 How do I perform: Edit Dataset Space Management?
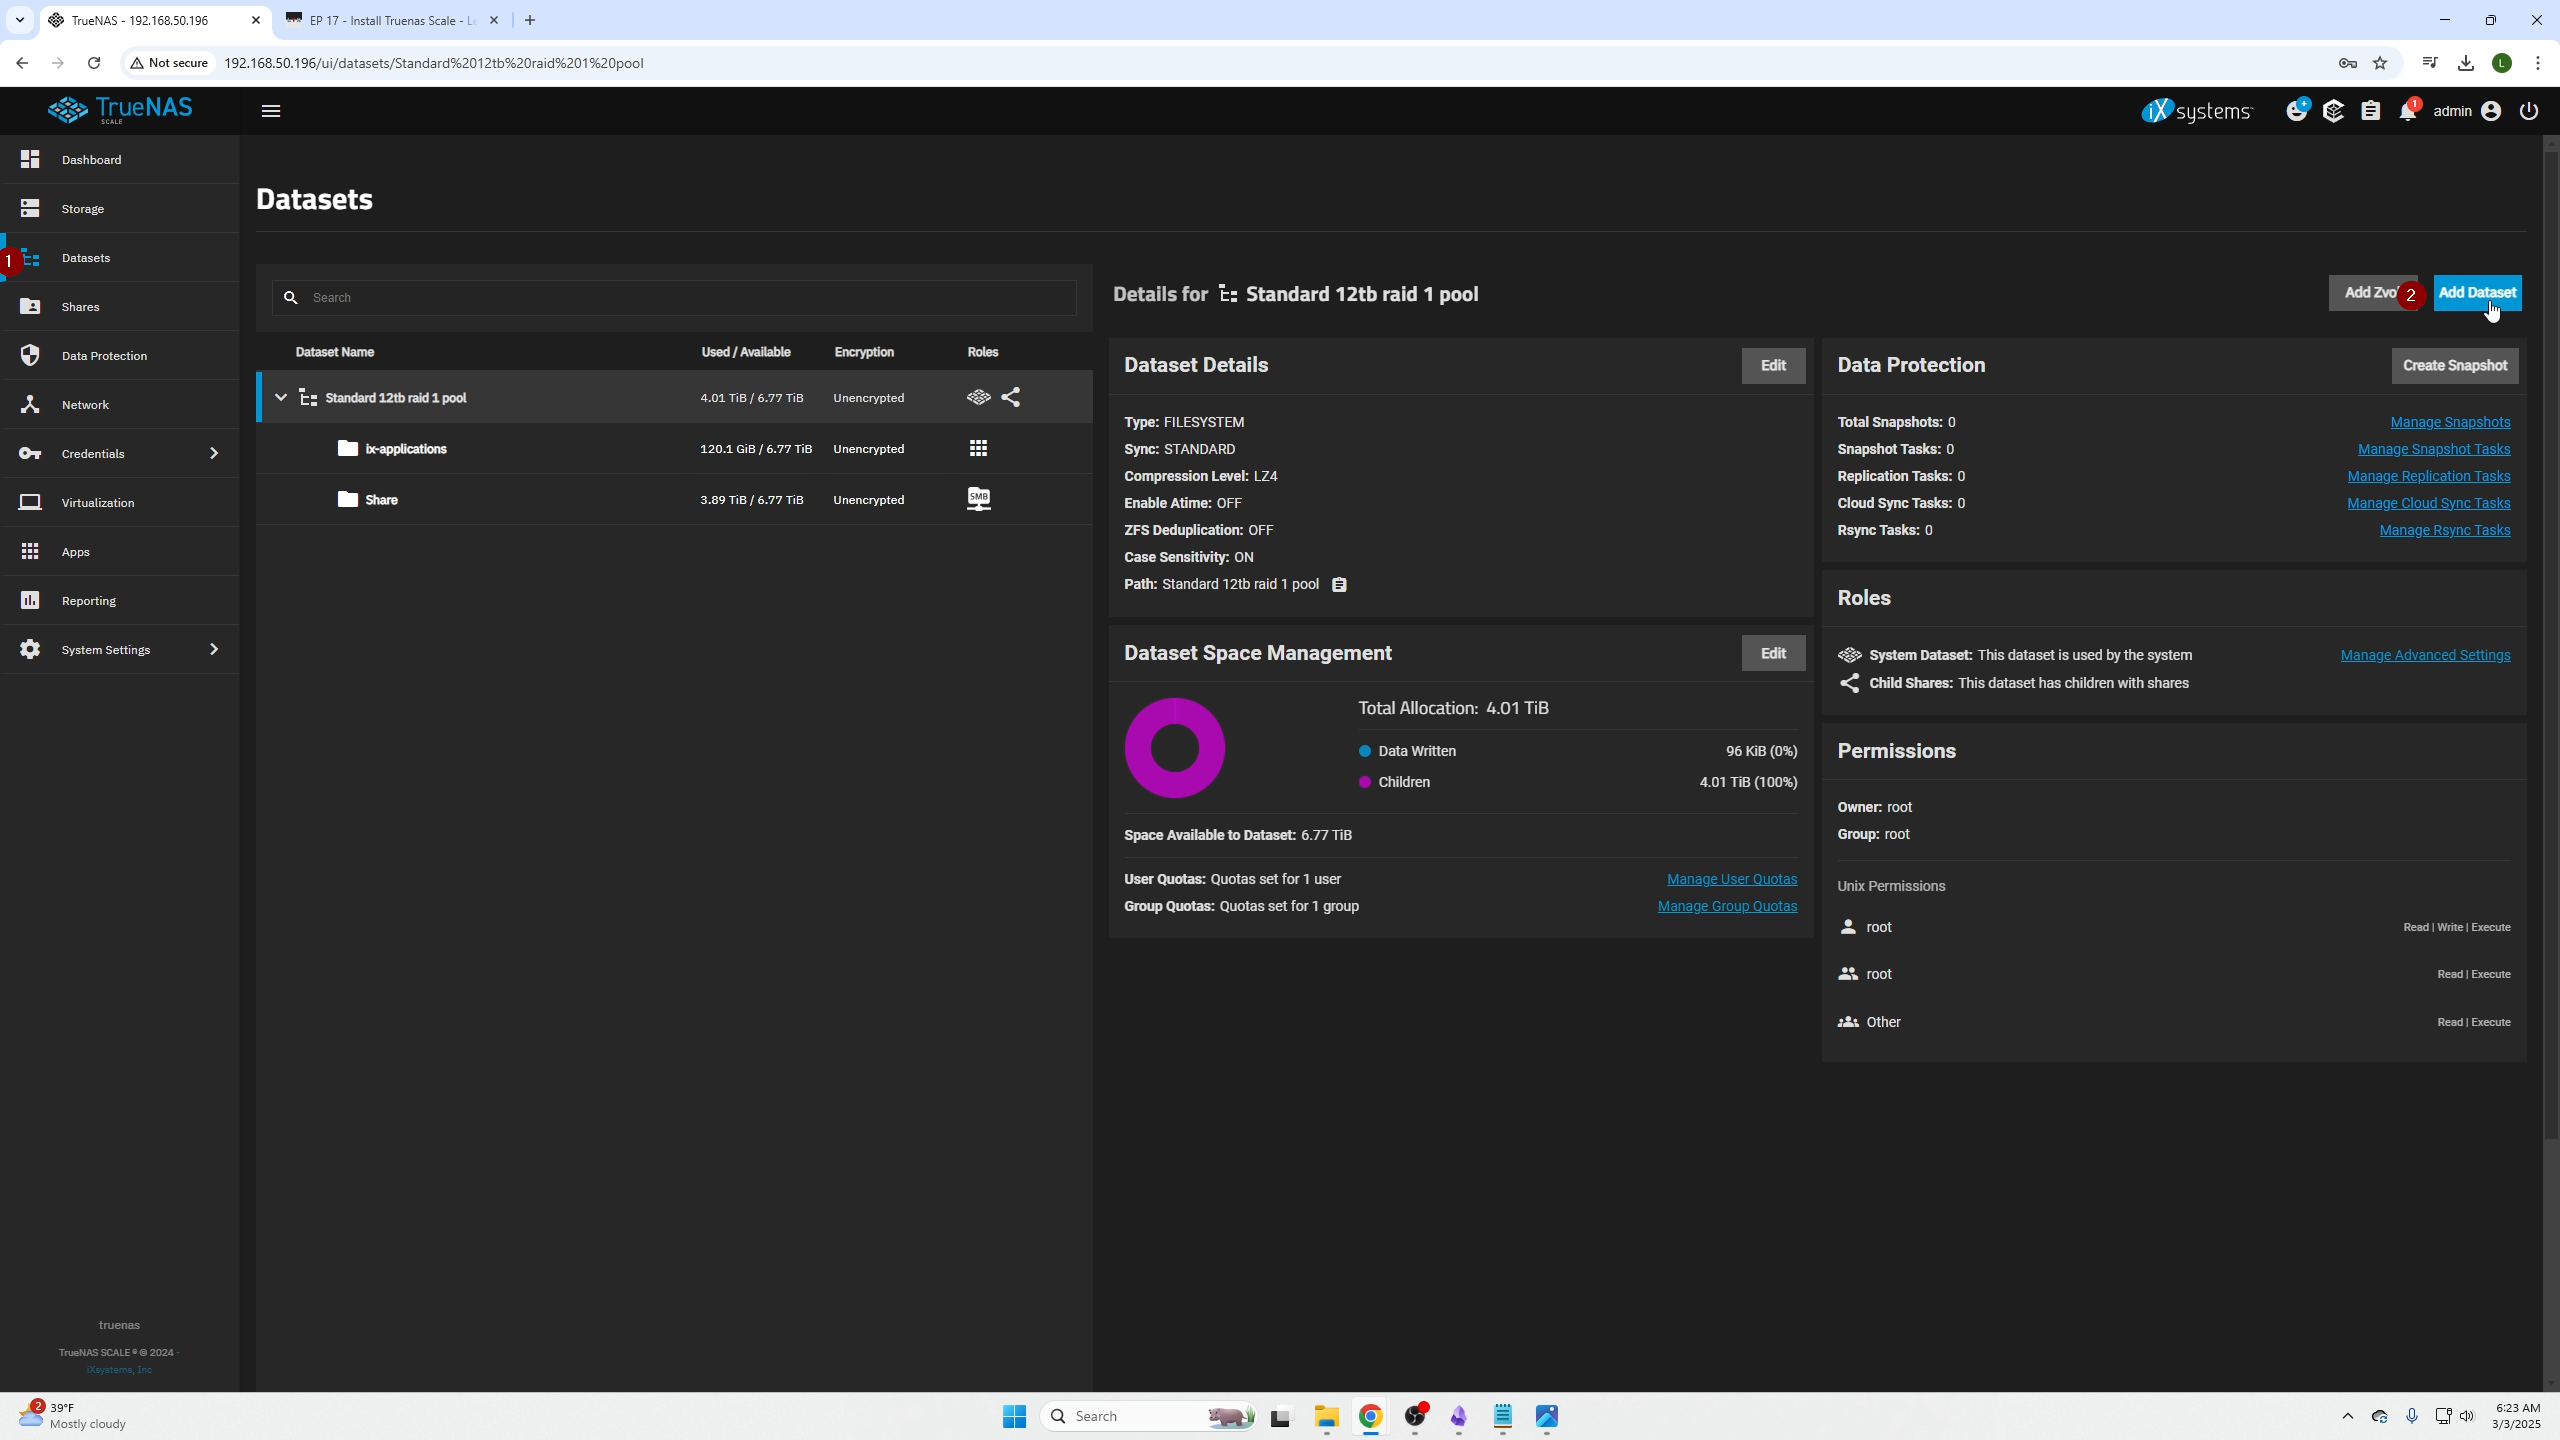1773,654
